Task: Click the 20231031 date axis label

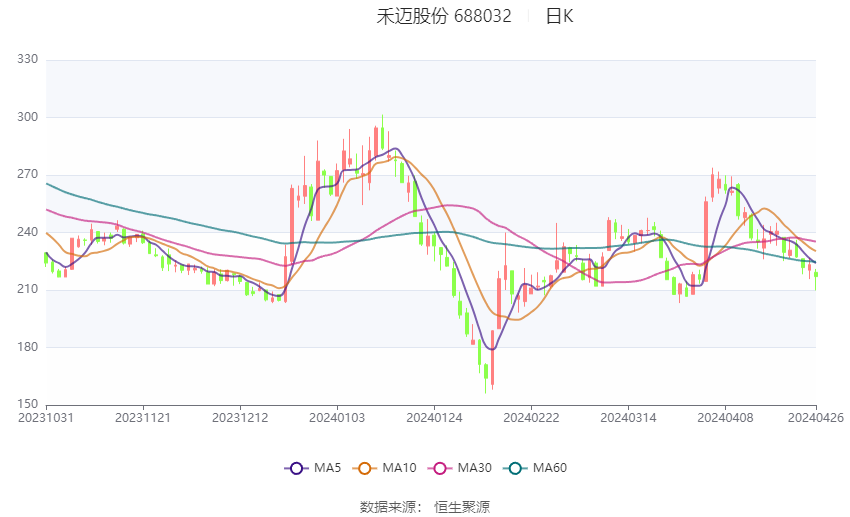Action: [x=46, y=418]
